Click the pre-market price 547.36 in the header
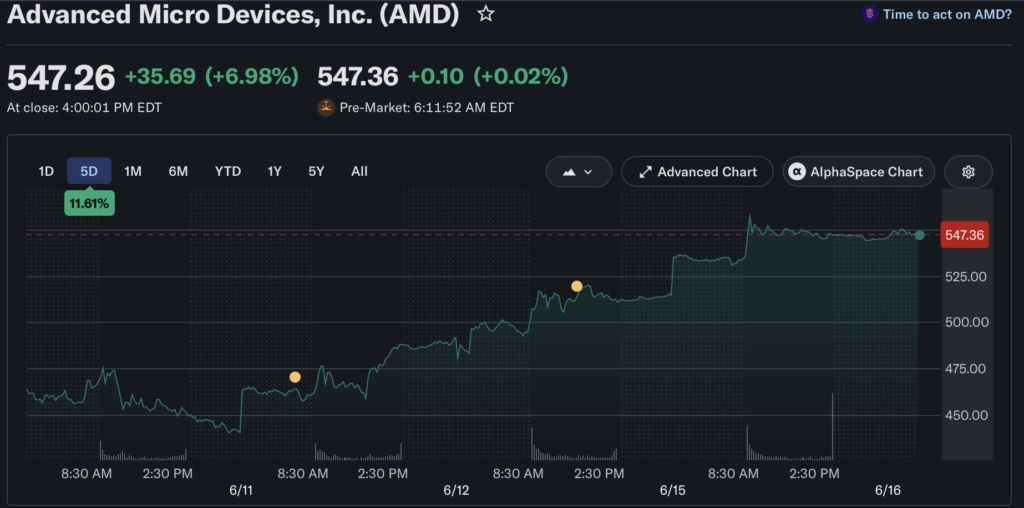The width and height of the screenshot is (1024, 508). pyautogui.click(x=358, y=77)
